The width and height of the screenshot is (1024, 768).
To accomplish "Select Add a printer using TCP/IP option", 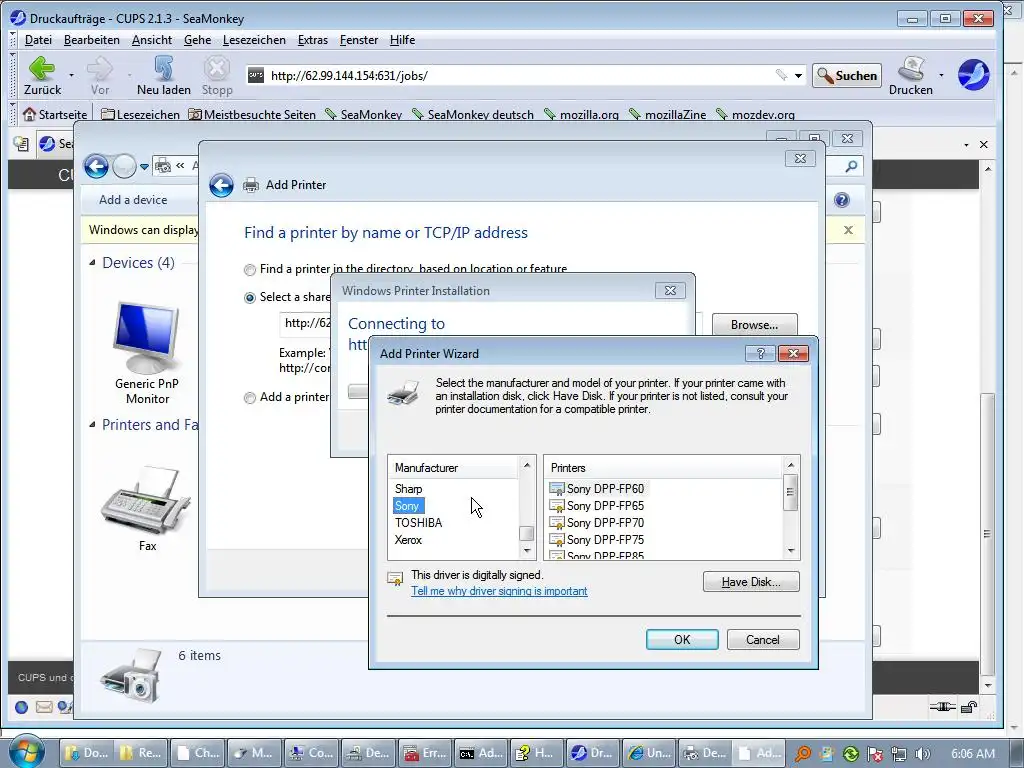I will [x=249, y=397].
